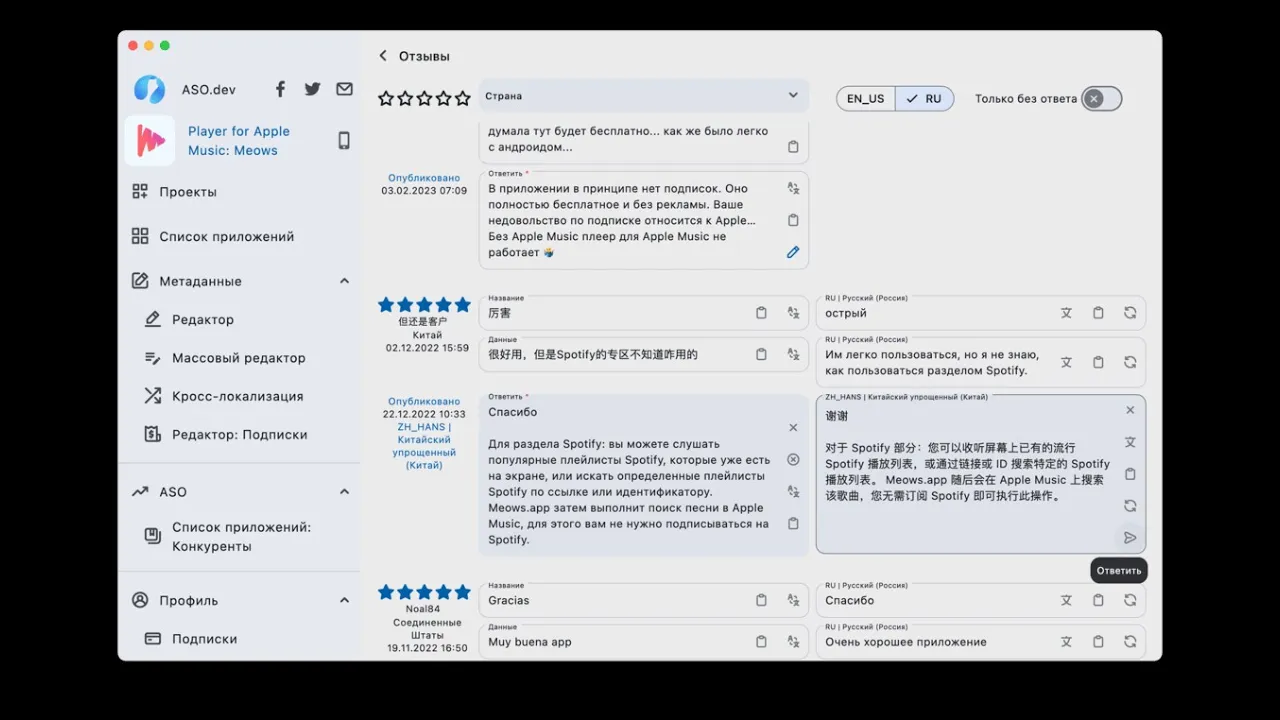Click the phone device icon beside Player for Apple Music

(344, 140)
